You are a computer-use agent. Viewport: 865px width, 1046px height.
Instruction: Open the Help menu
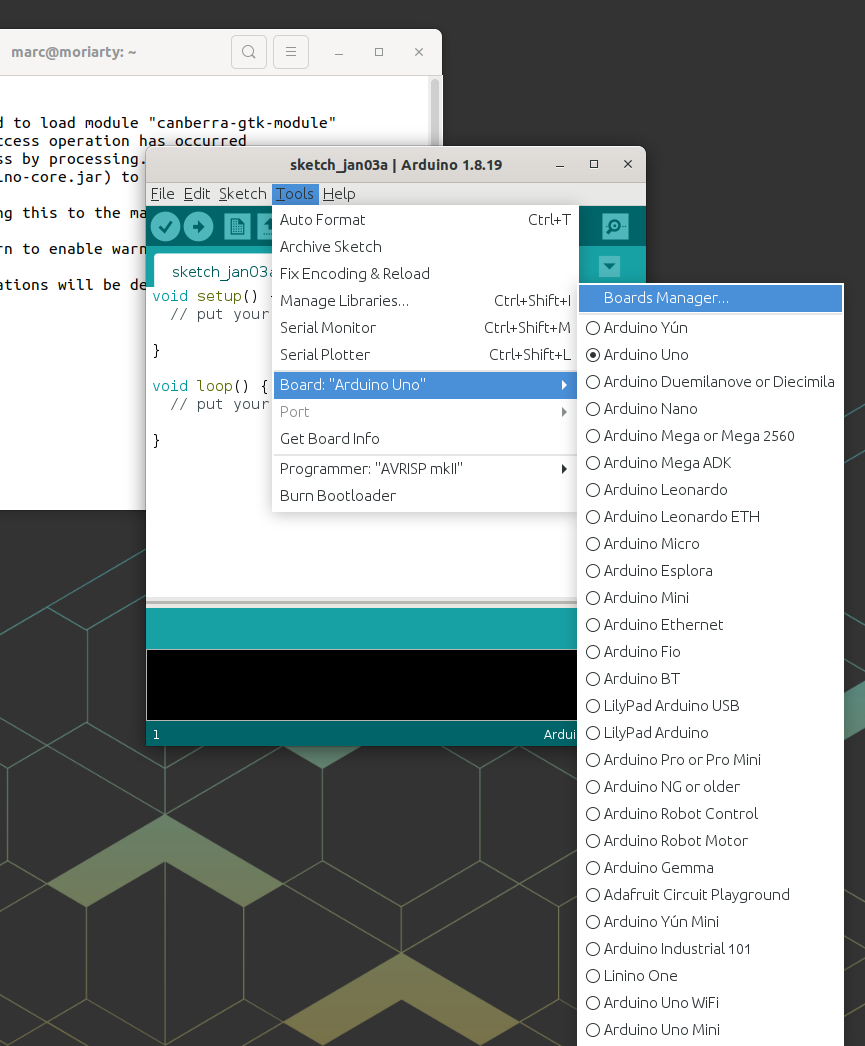(x=339, y=194)
